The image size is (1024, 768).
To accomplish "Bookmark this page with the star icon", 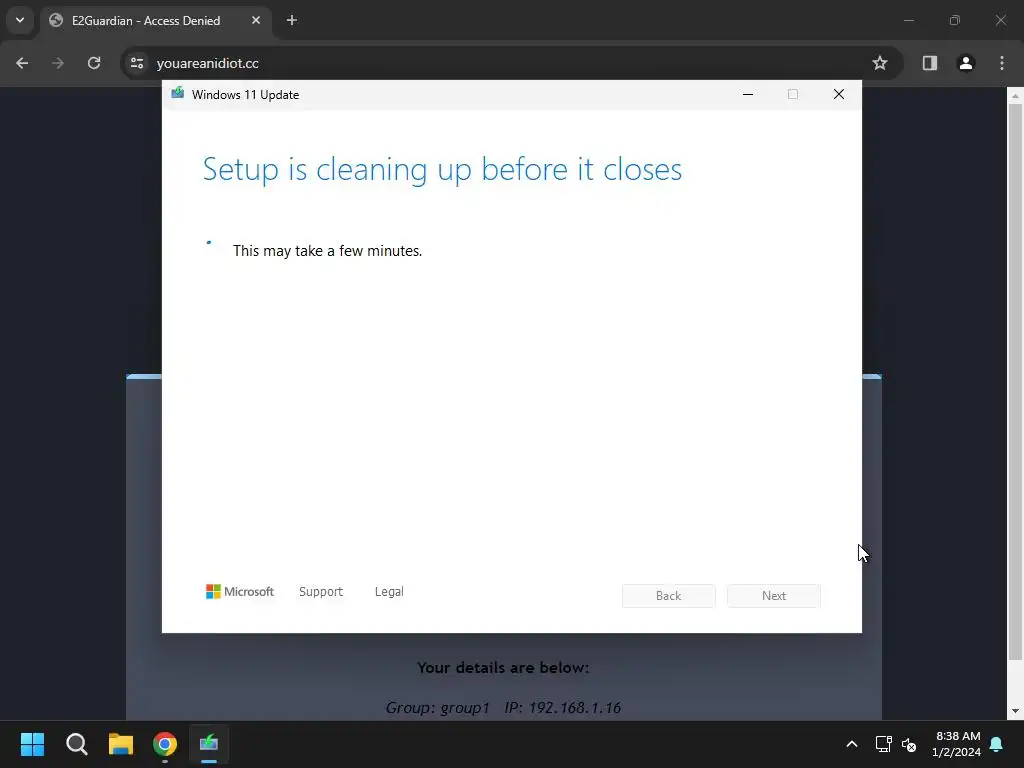I will click(x=880, y=63).
